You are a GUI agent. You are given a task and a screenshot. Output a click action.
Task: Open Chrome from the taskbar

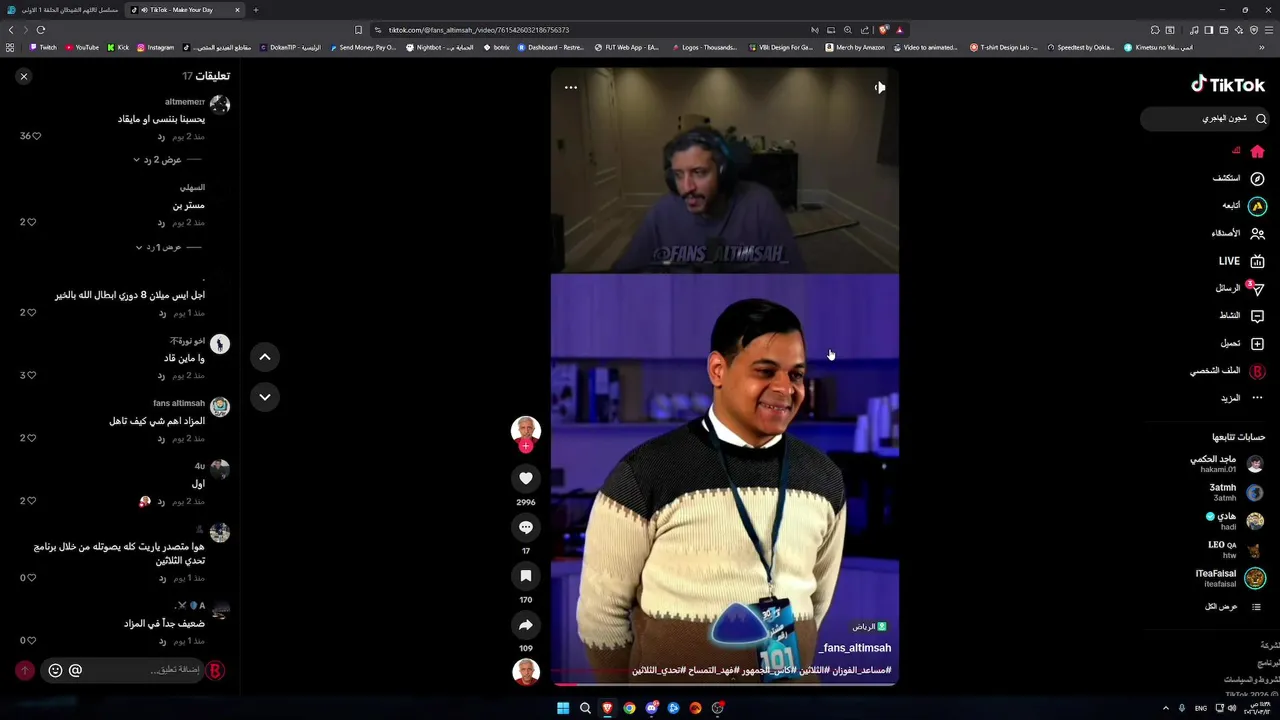pos(629,708)
